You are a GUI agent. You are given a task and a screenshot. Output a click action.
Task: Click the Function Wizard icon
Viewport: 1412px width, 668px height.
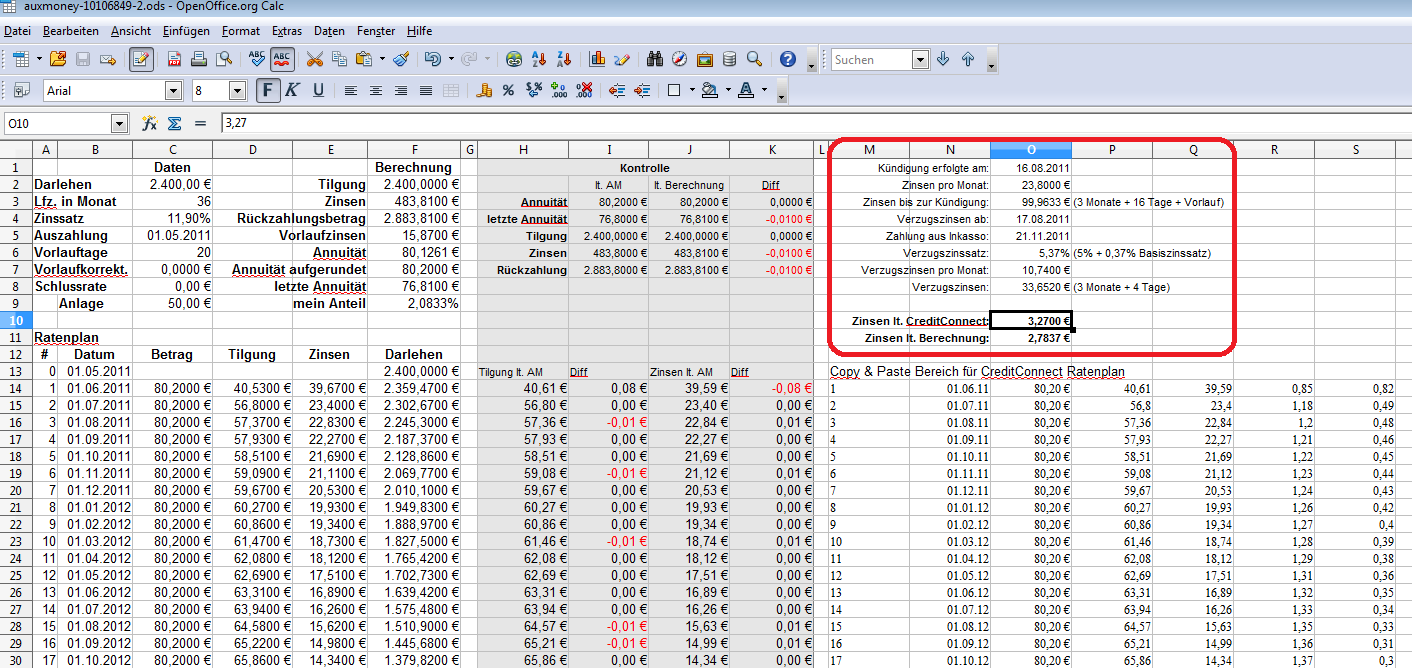point(150,123)
